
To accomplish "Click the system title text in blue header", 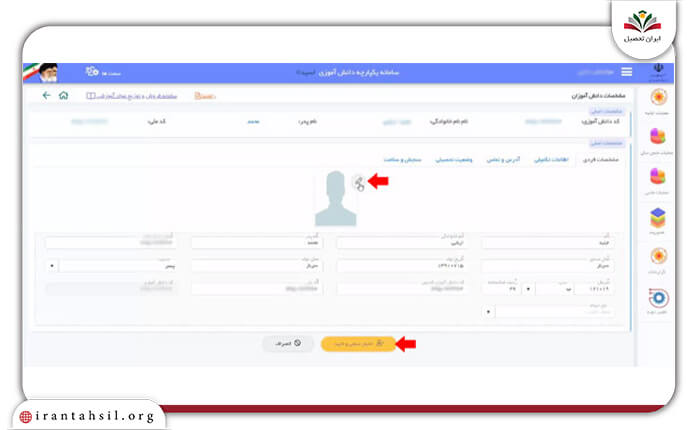I will (x=348, y=72).
